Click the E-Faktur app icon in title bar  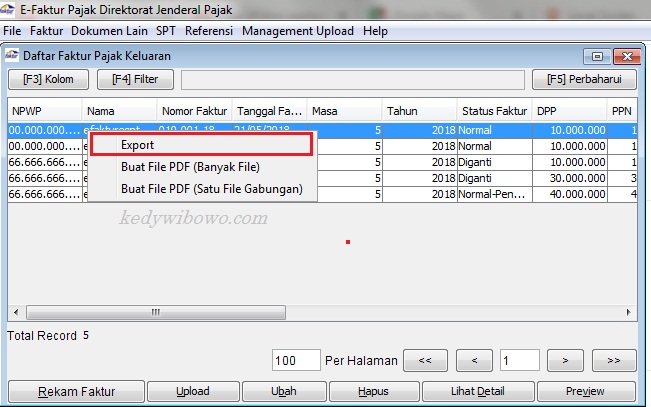tap(7, 9)
